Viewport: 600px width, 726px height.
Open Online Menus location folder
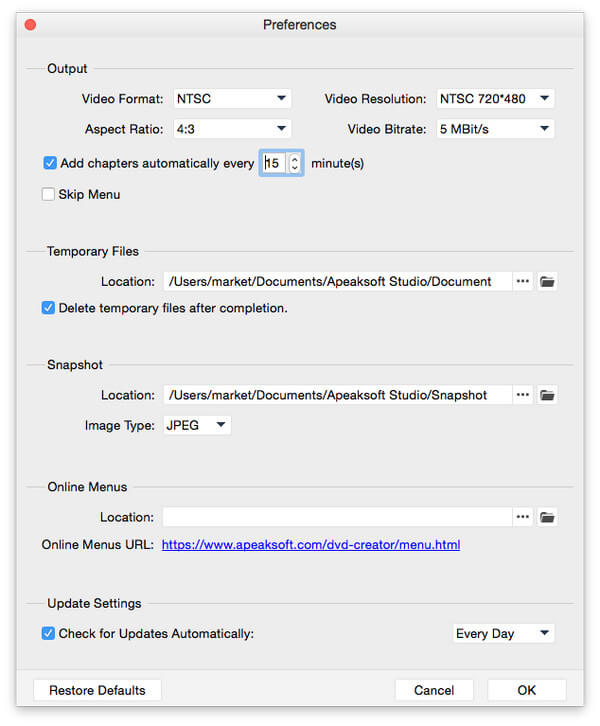tap(547, 517)
